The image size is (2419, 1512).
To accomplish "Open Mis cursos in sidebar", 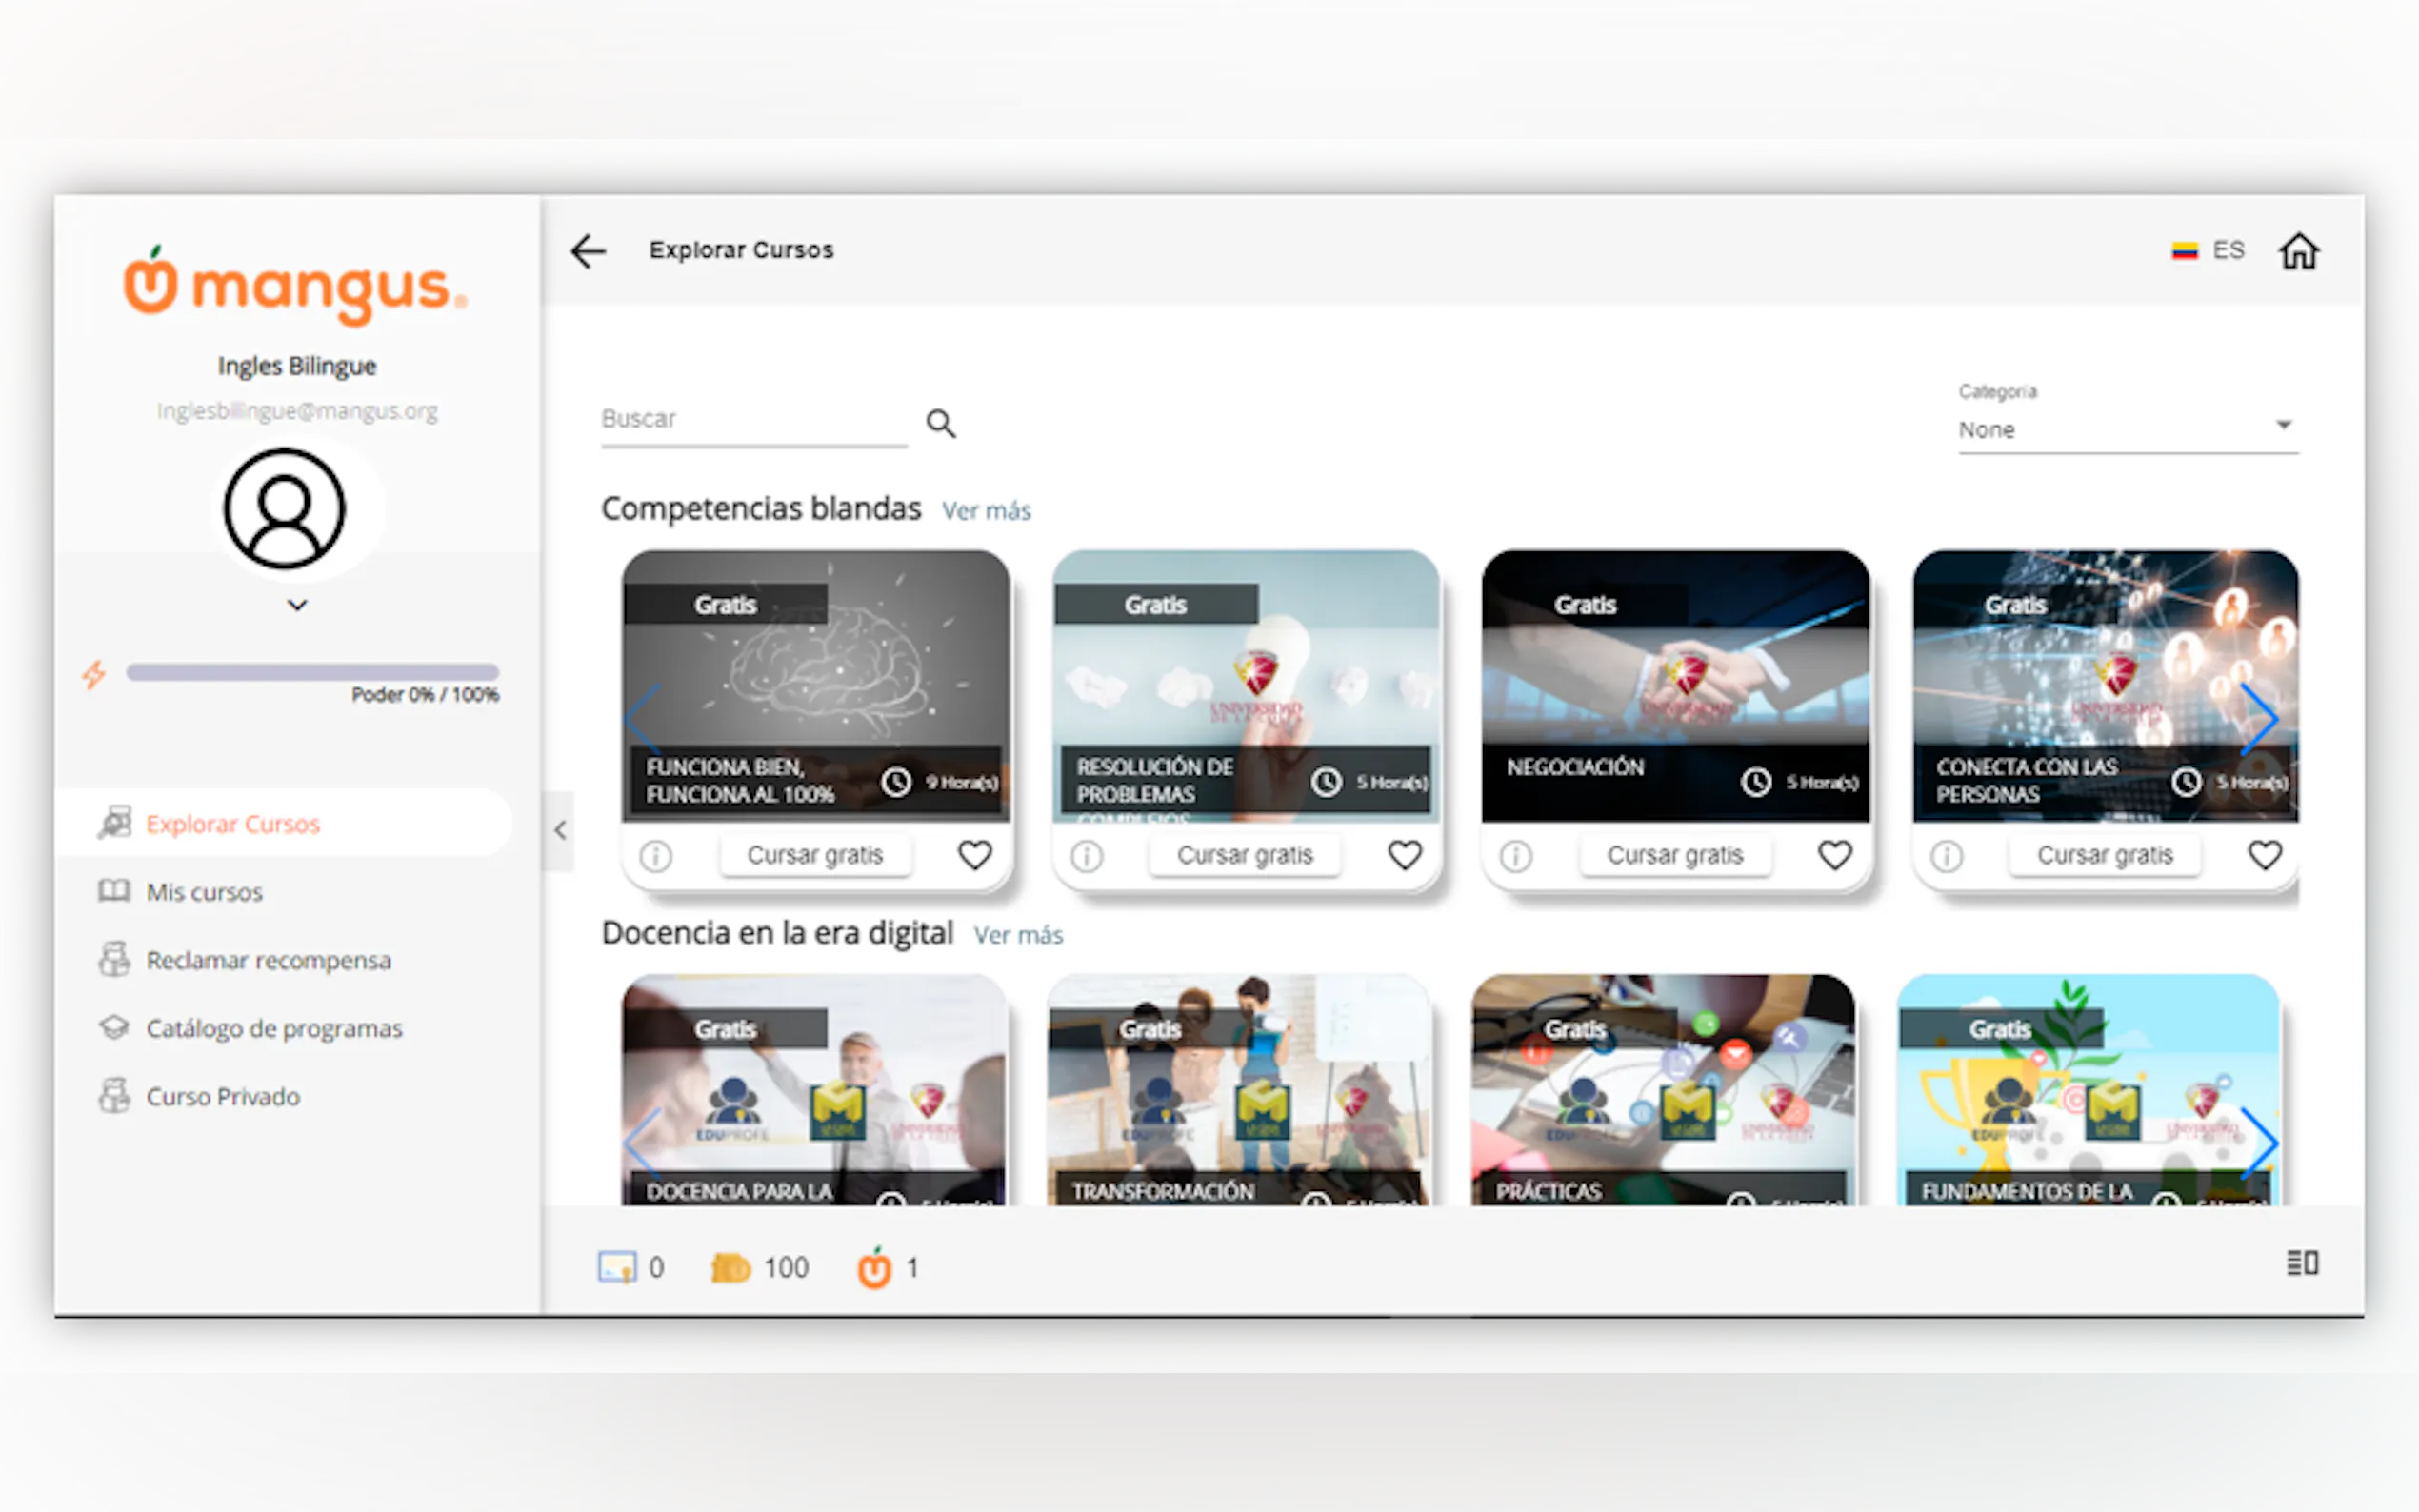I will click(204, 892).
